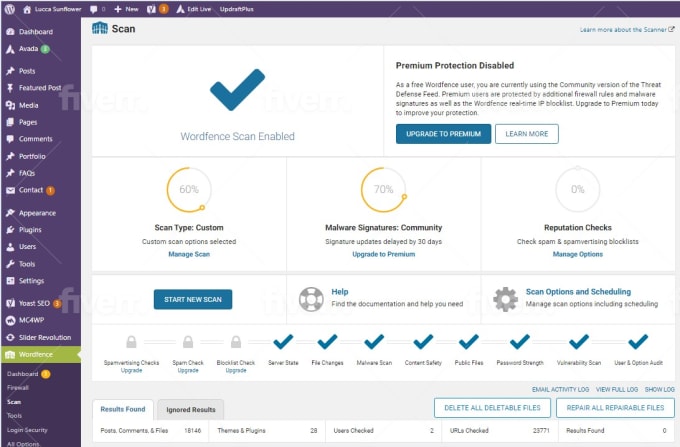
Task: Click the Scan Options gear icon
Action: (505, 299)
